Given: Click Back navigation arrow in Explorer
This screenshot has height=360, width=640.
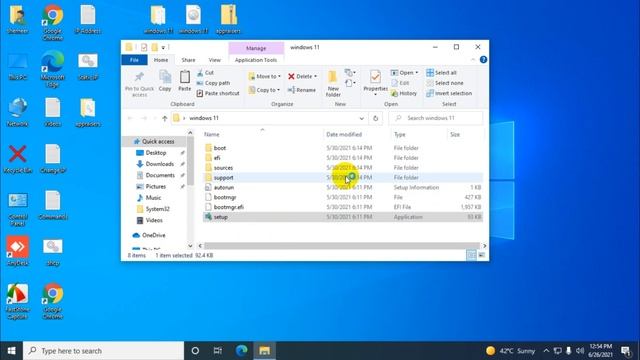Looking at the screenshot, I should (x=130, y=118).
